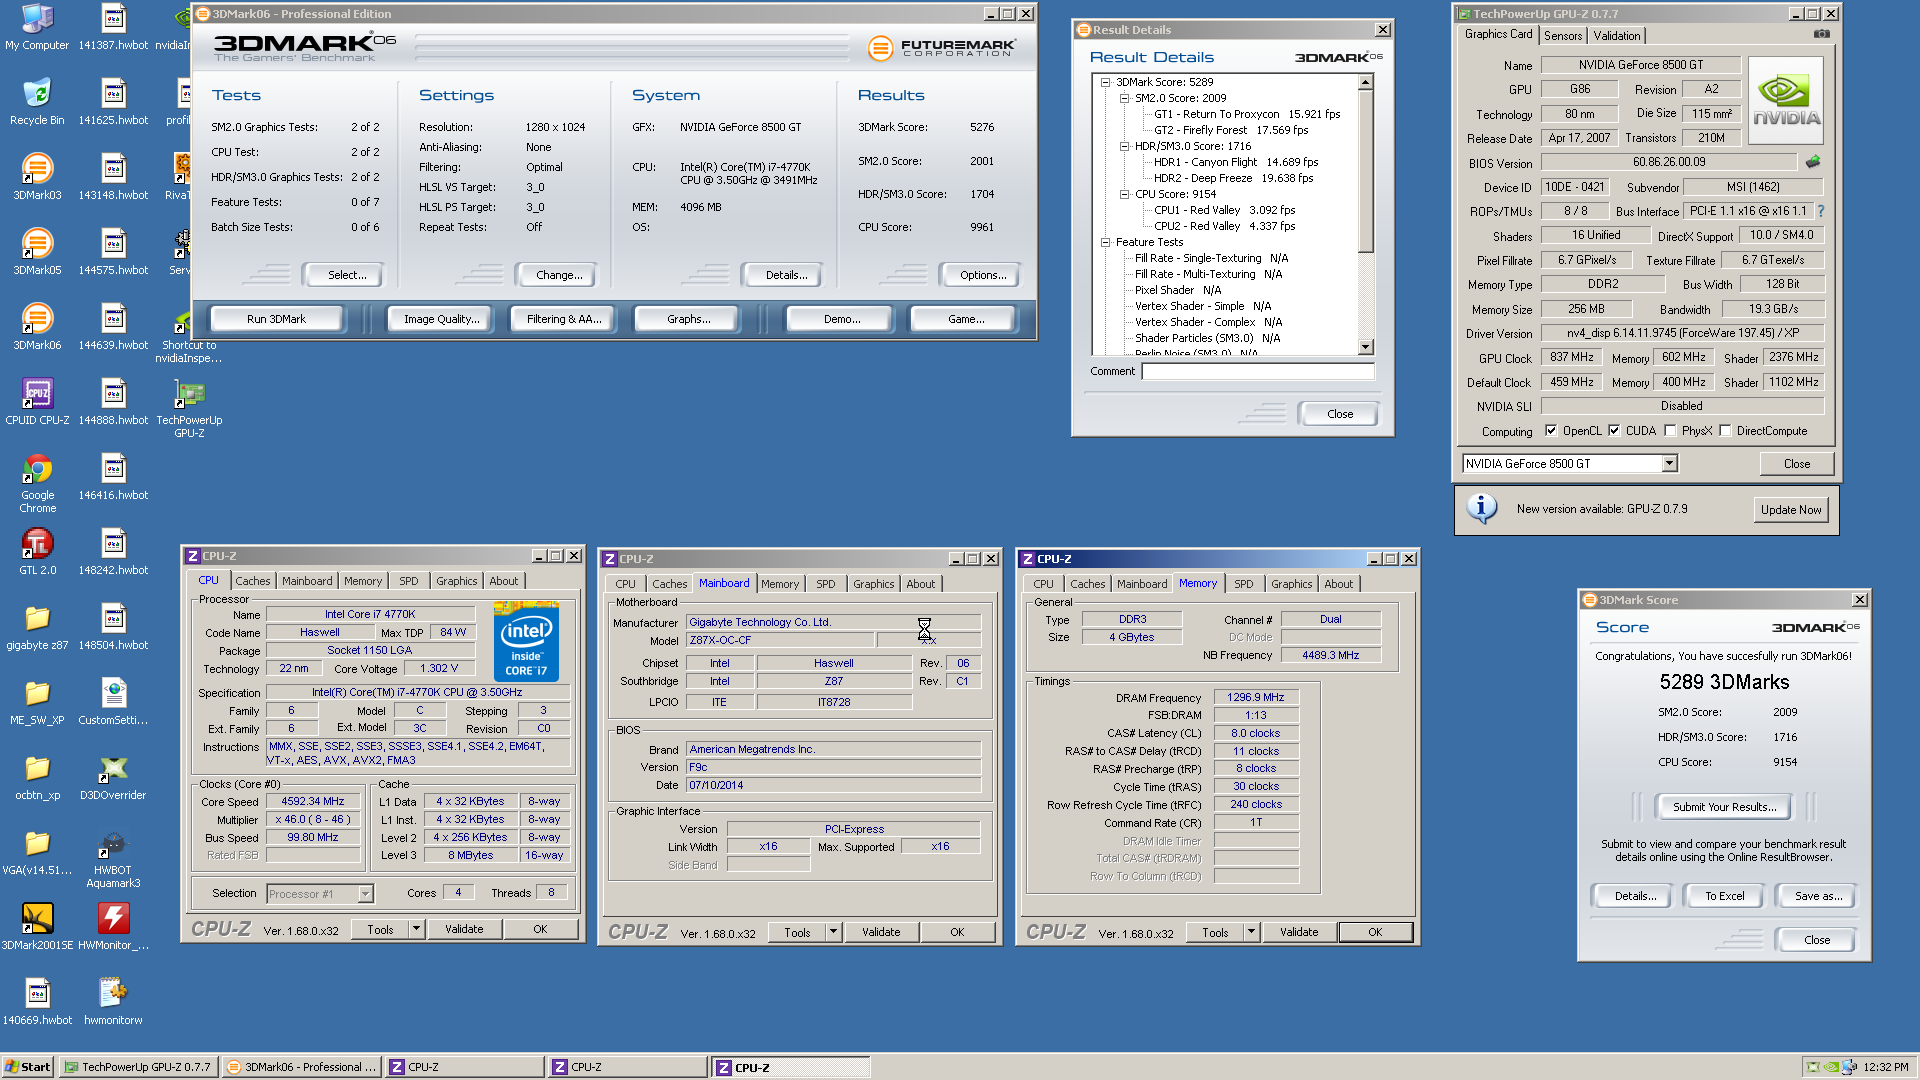The width and height of the screenshot is (1920, 1080).
Task: Click the taskbar clock showing 12:32 PM
Action: pyautogui.click(x=1886, y=1067)
